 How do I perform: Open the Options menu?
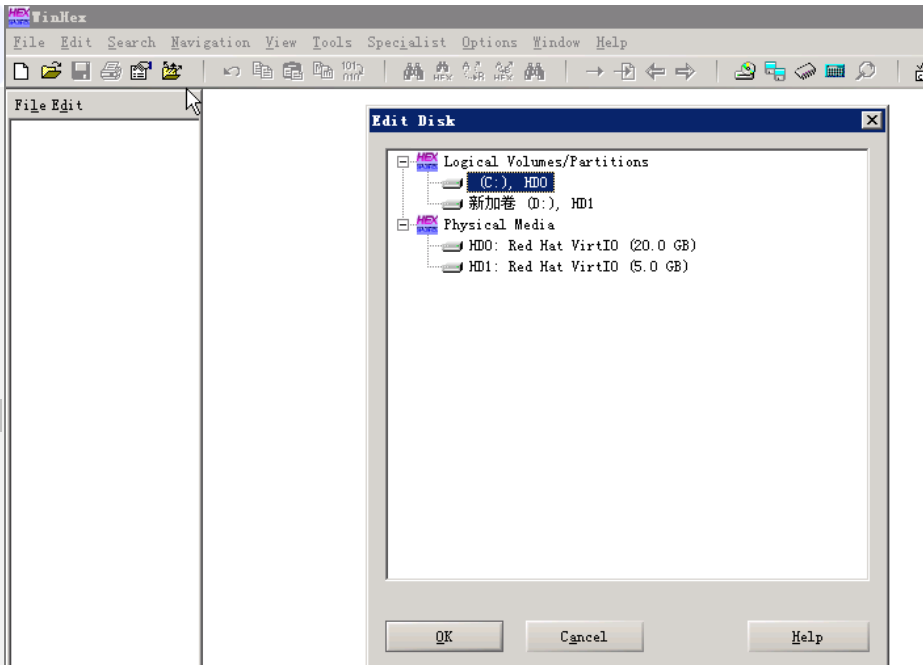[x=489, y=42]
